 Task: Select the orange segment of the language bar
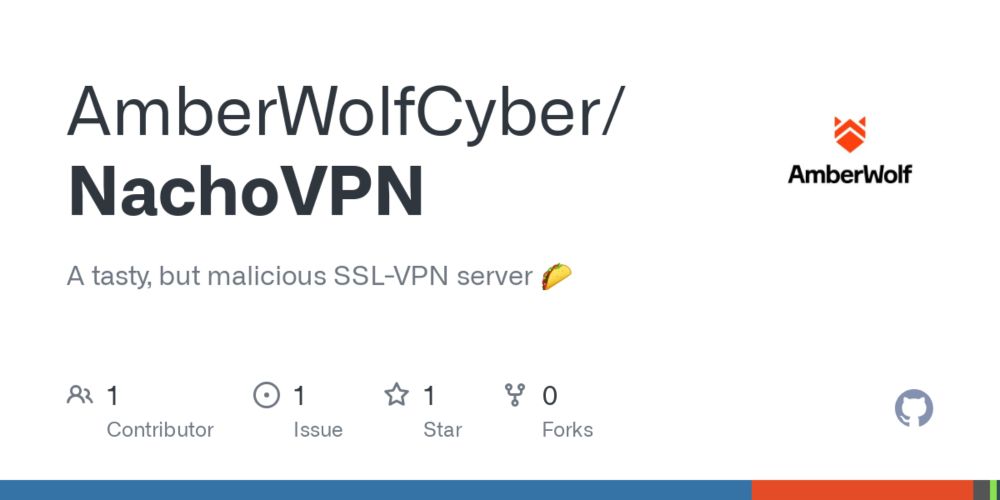coord(862,490)
